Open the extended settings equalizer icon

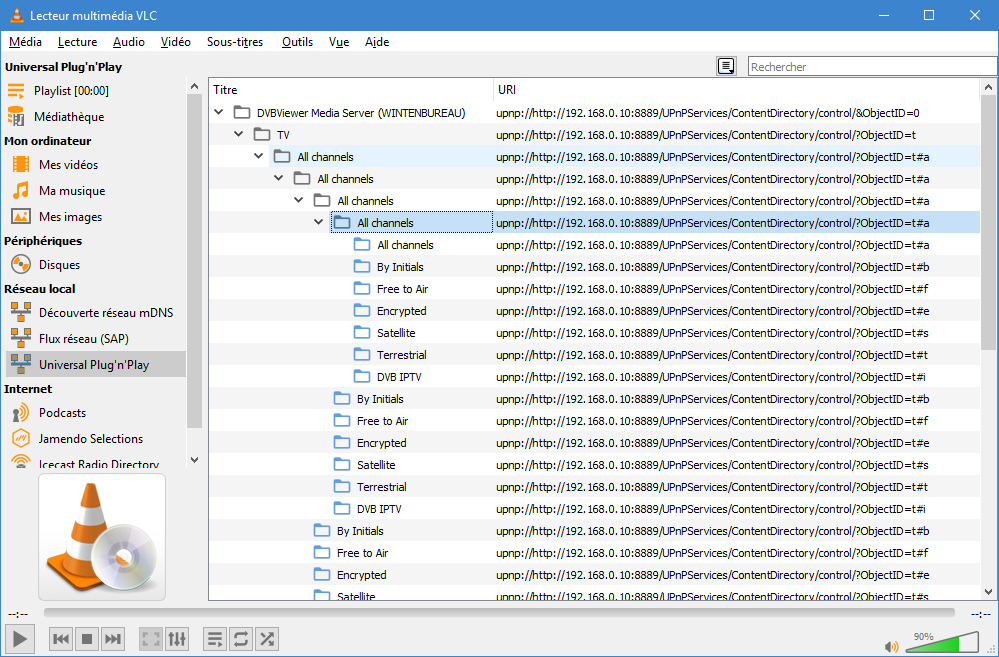click(177, 638)
